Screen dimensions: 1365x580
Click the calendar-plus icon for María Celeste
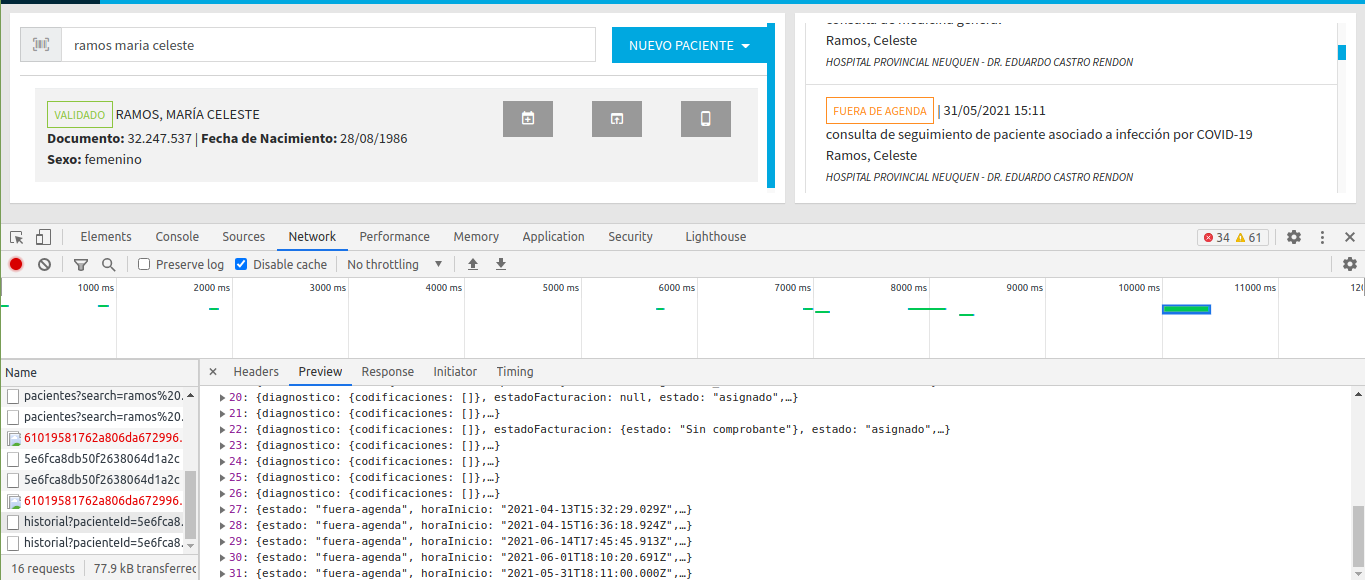528,119
